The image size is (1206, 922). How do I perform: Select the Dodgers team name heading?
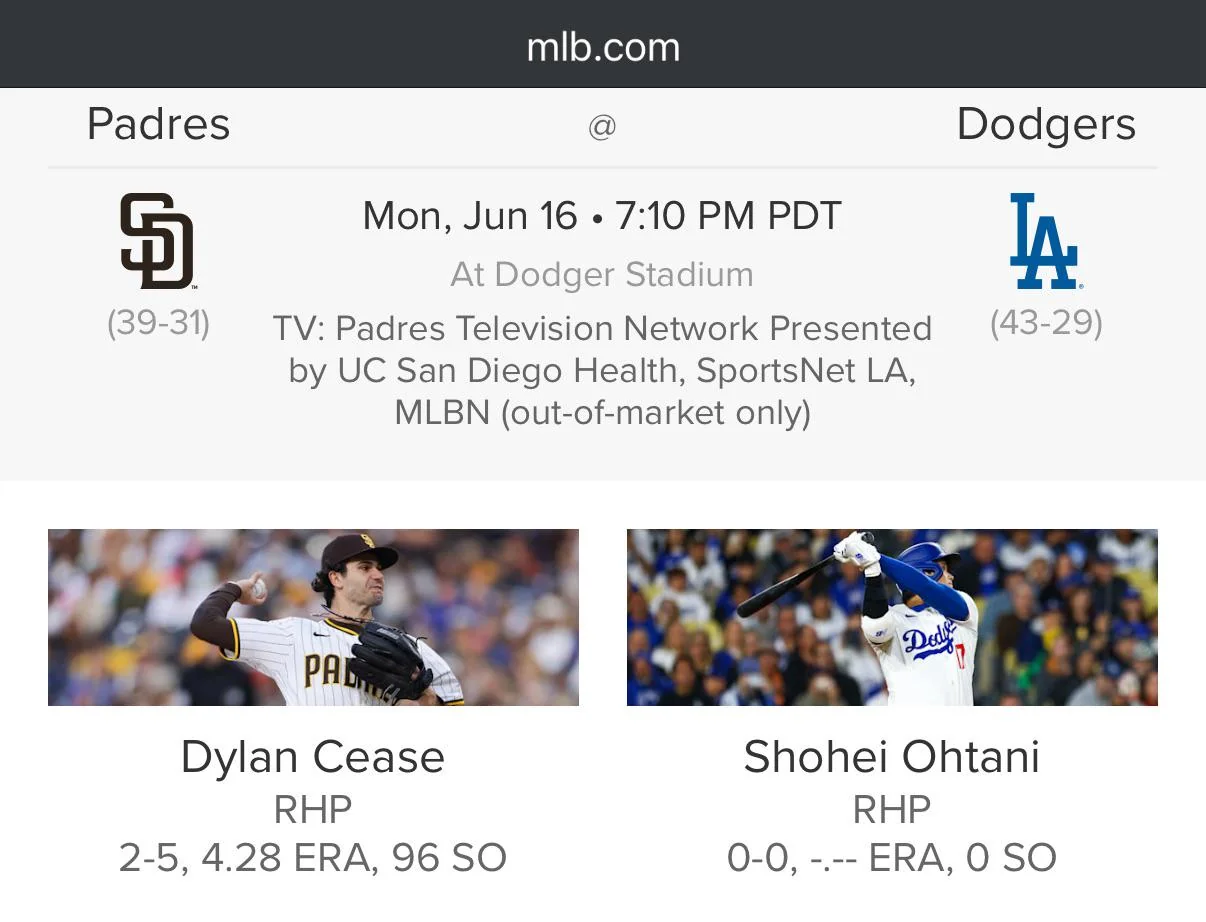coord(1045,125)
